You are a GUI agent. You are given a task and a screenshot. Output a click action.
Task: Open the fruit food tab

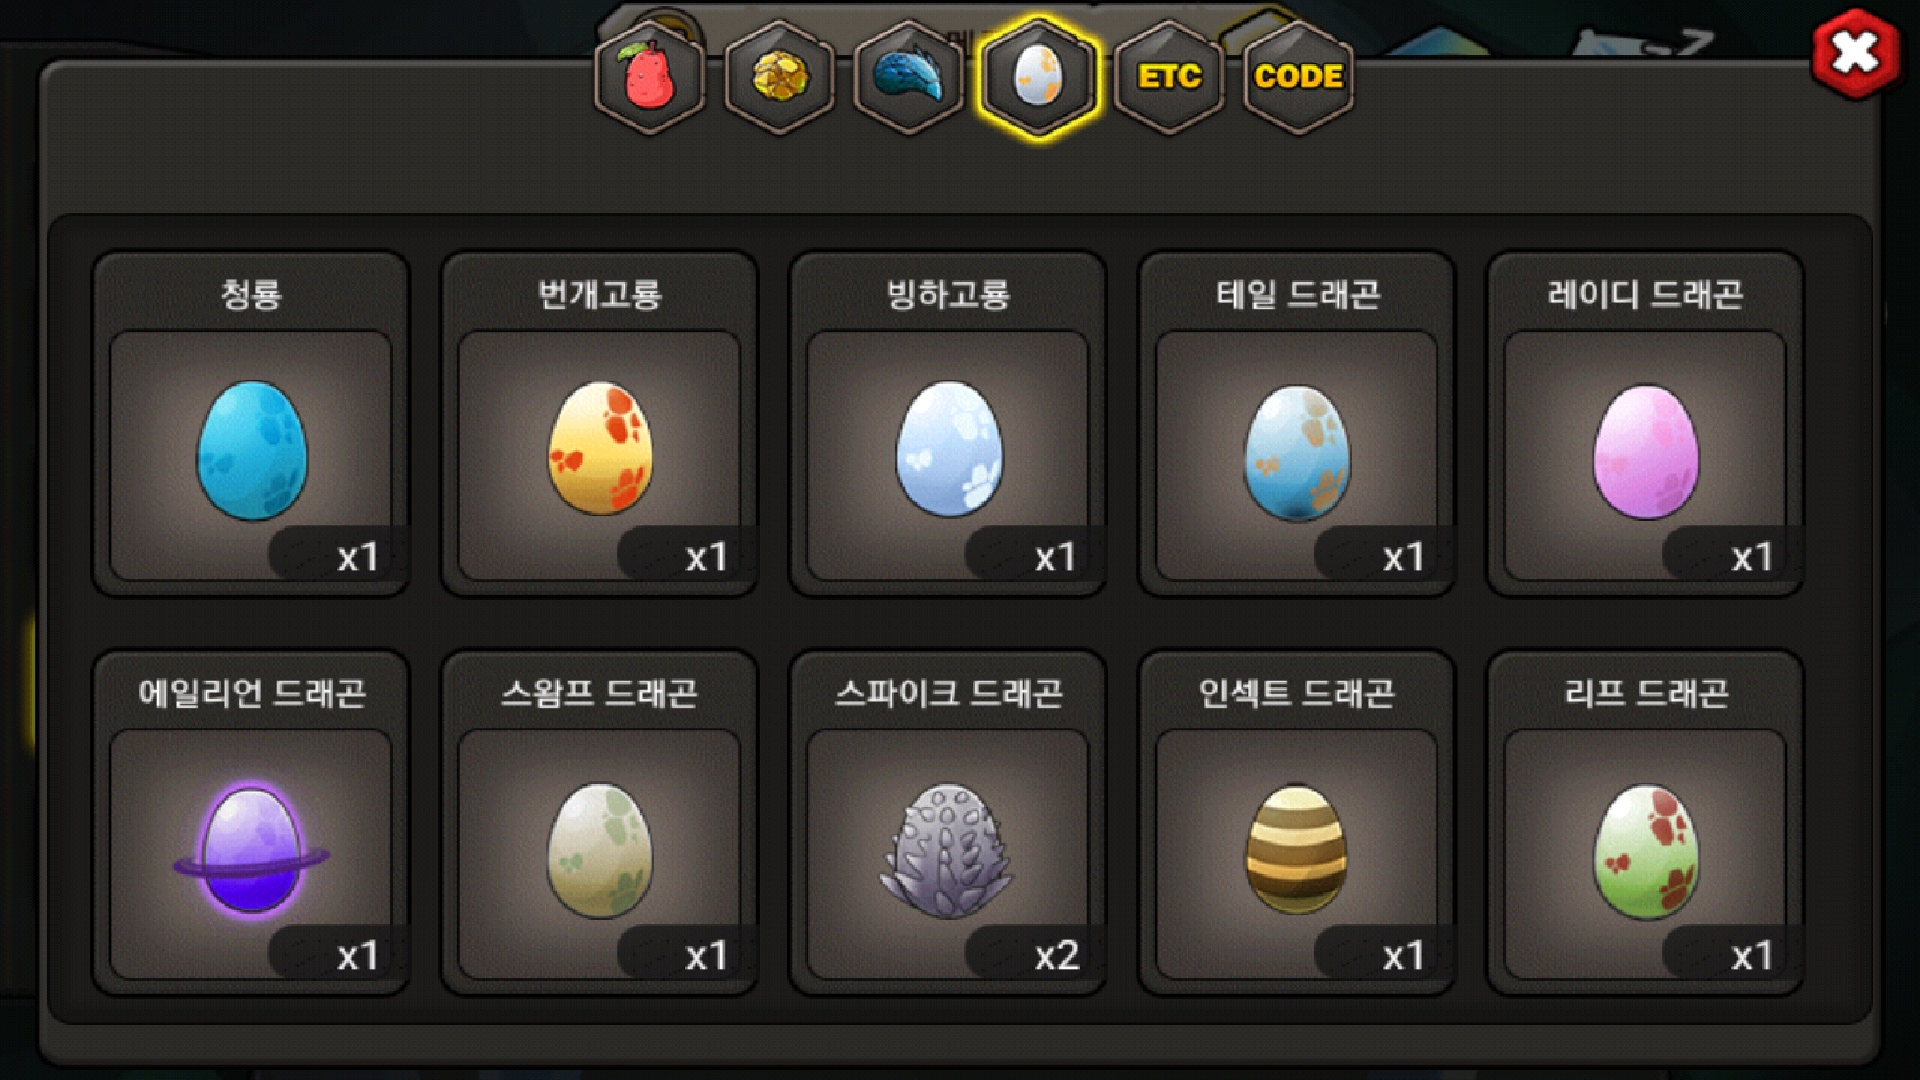tap(649, 77)
